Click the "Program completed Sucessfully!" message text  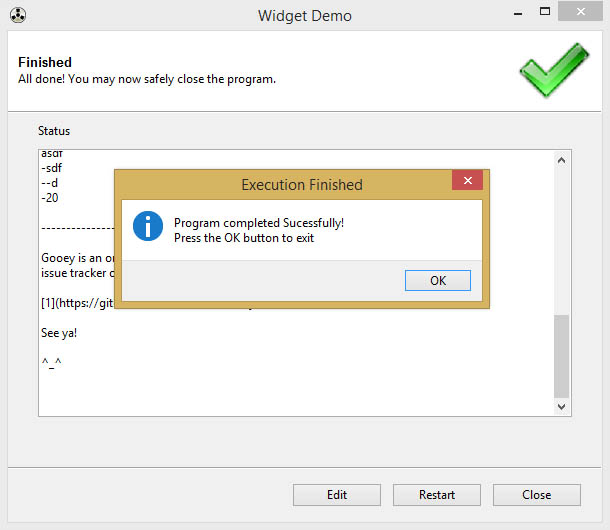point(259,223)
